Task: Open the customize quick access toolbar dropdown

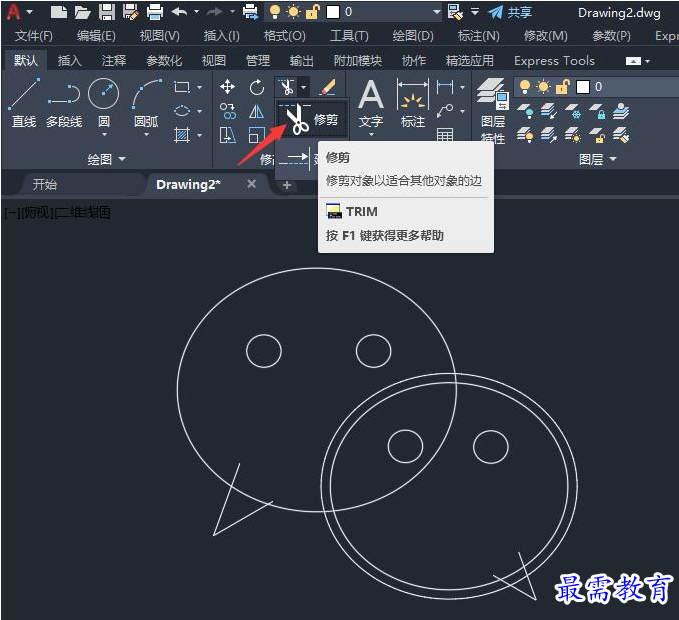Action: click(x=475, y=12)
